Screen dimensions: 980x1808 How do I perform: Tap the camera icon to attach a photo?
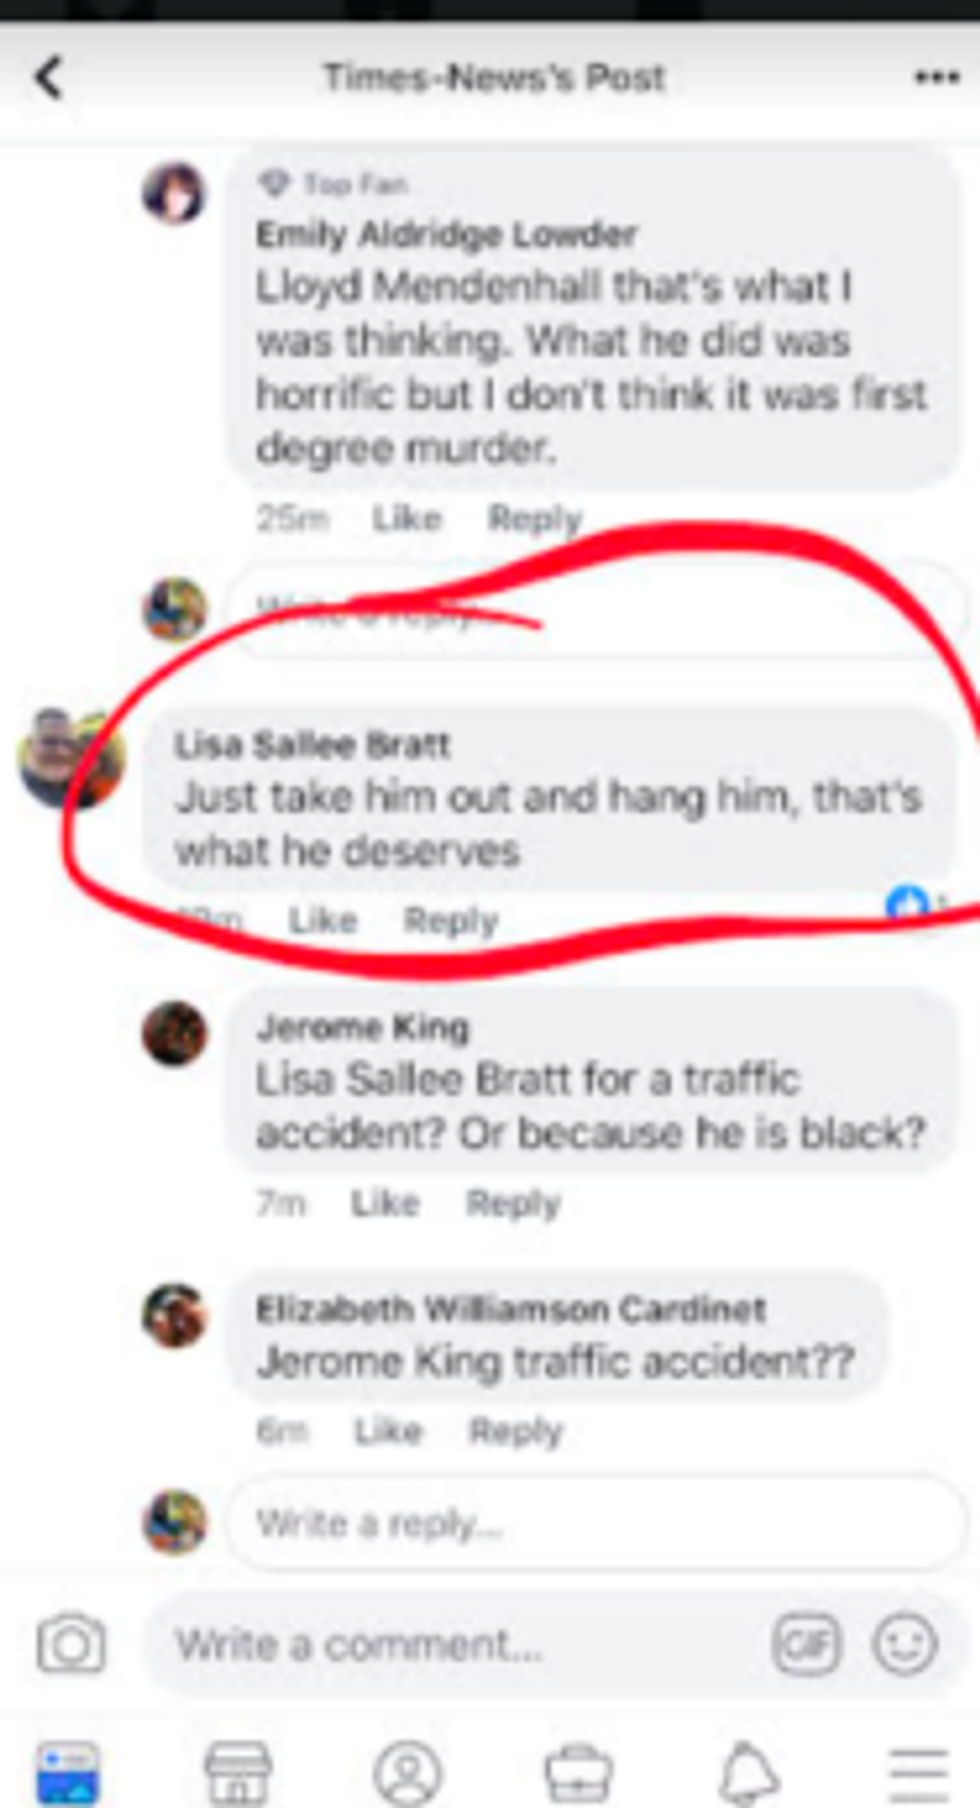tap(71, 1643)
